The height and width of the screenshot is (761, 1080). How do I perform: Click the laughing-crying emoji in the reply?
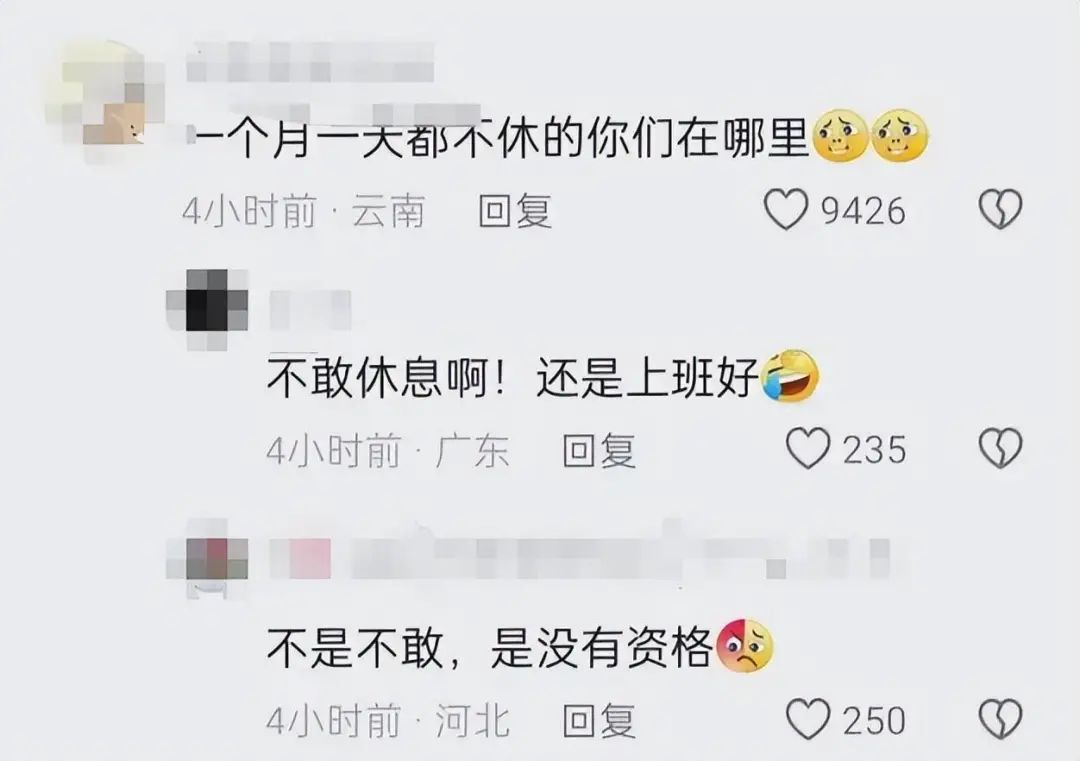point(789,376)
